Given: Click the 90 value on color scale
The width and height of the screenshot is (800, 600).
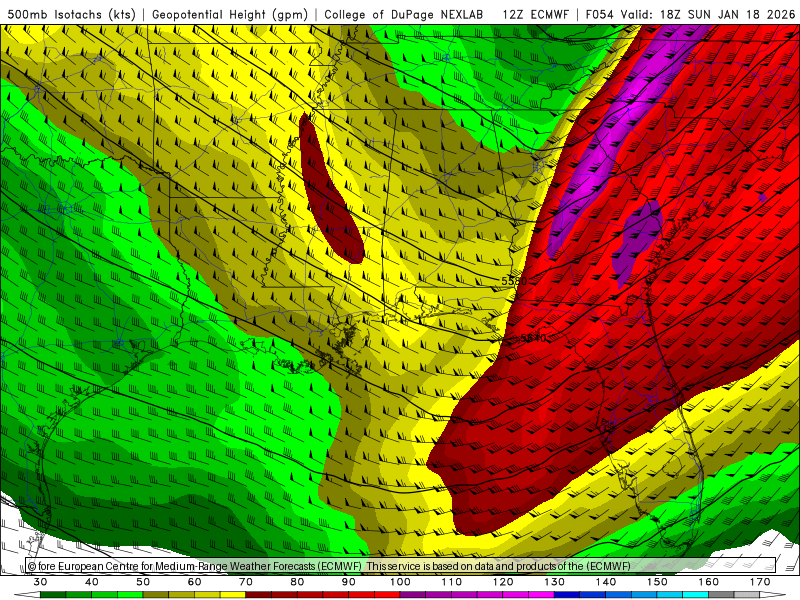Looking at the screenshot, I should 349,582.
